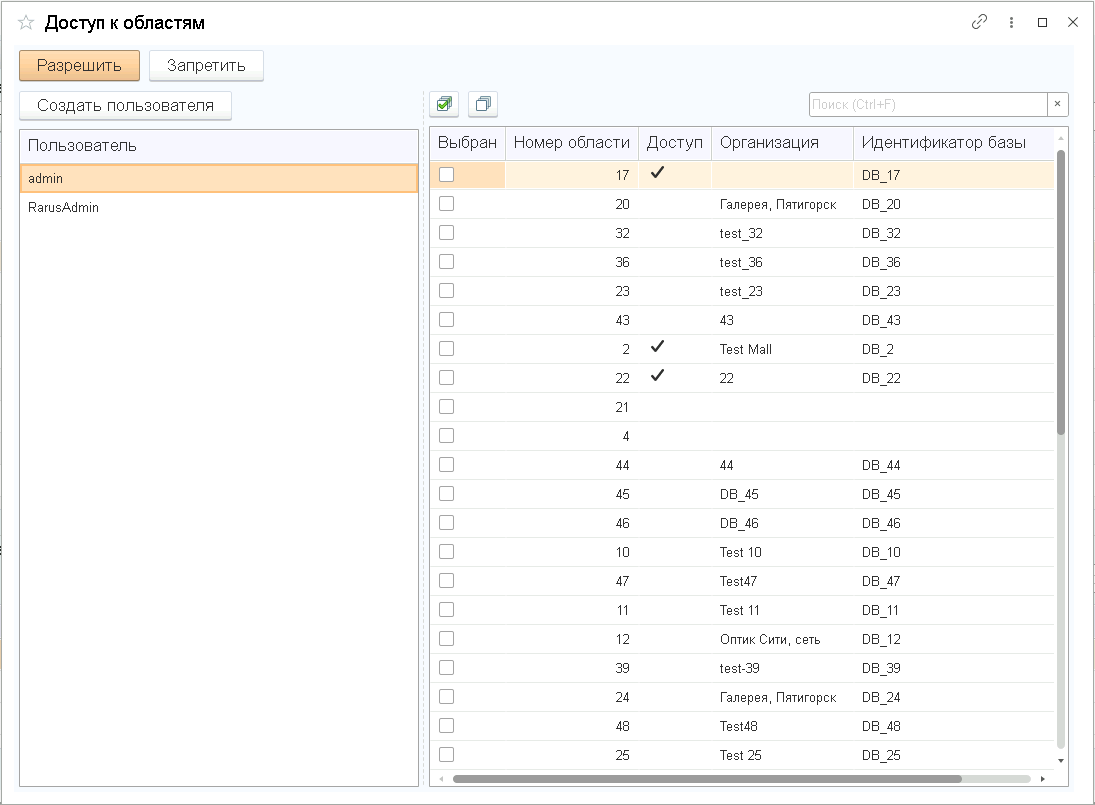Image resolution: width=1095 pixels, height=805 pixels.
Task: Select admin in the user list
Action: tap(219, 178)
